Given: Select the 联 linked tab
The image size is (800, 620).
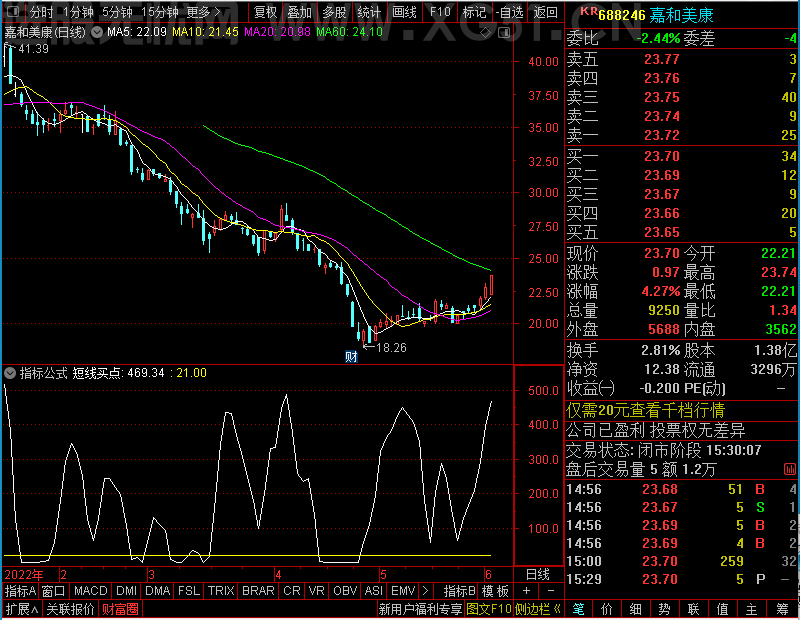Looking at the screenshot, I should click(693, 609).
